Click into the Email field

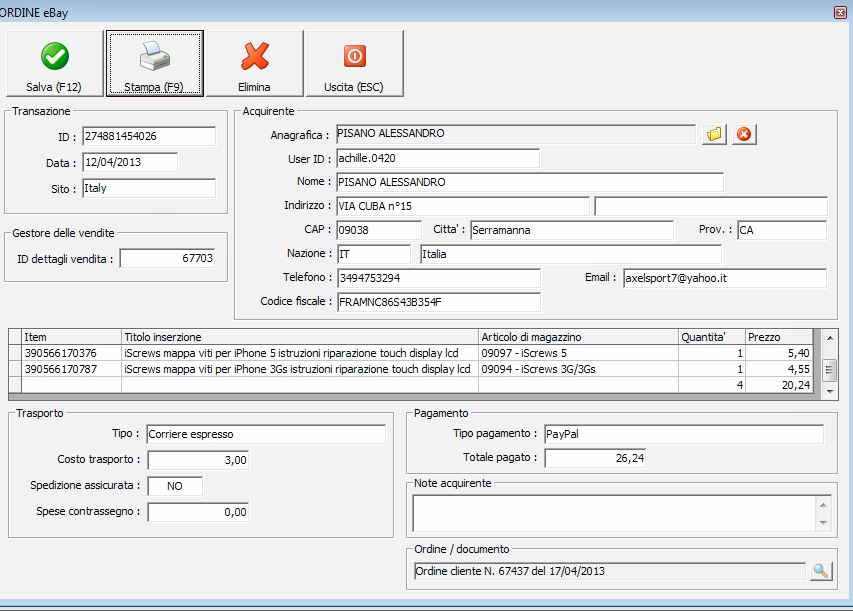click(x=724, y=278)
